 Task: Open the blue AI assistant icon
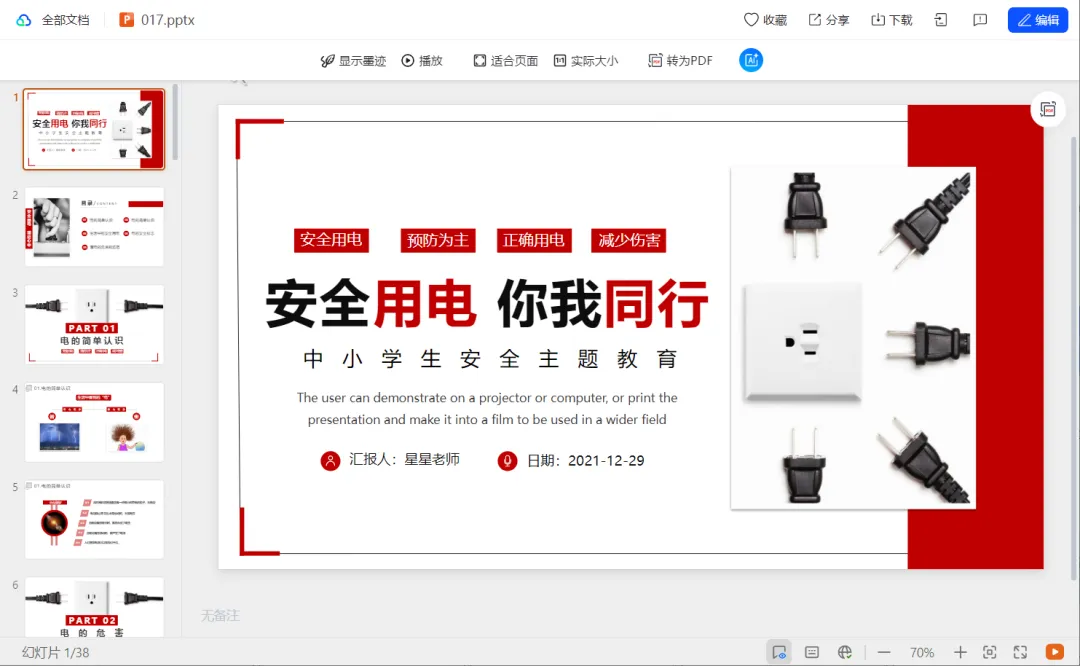[751, 60]
